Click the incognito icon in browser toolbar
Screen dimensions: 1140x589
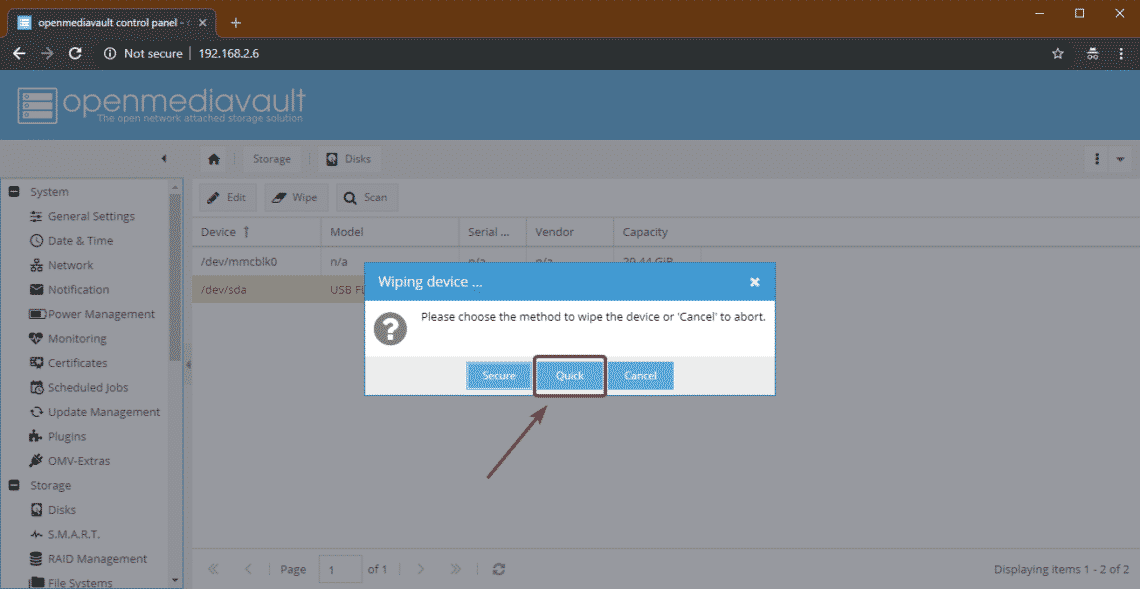tap(1092, 53)
